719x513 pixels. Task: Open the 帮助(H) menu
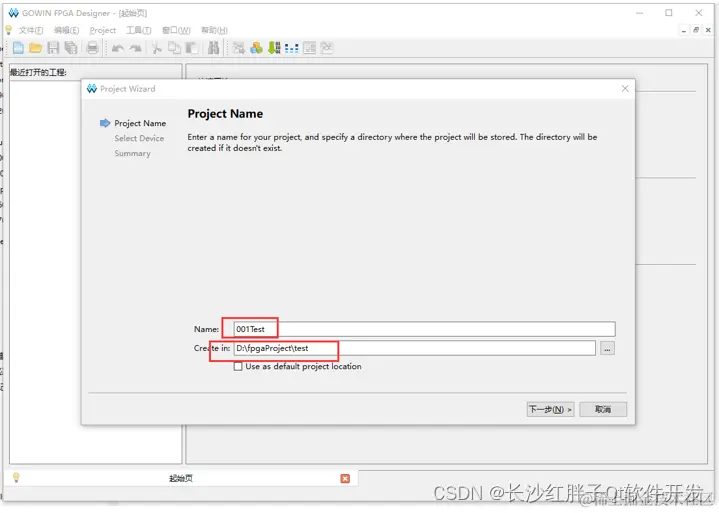coord(214,30)
